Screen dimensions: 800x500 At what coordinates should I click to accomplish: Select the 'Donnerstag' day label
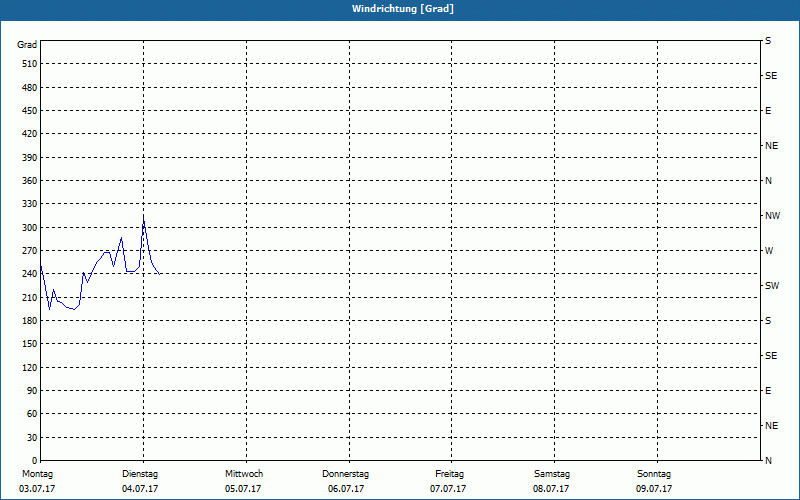click(345, 474)
